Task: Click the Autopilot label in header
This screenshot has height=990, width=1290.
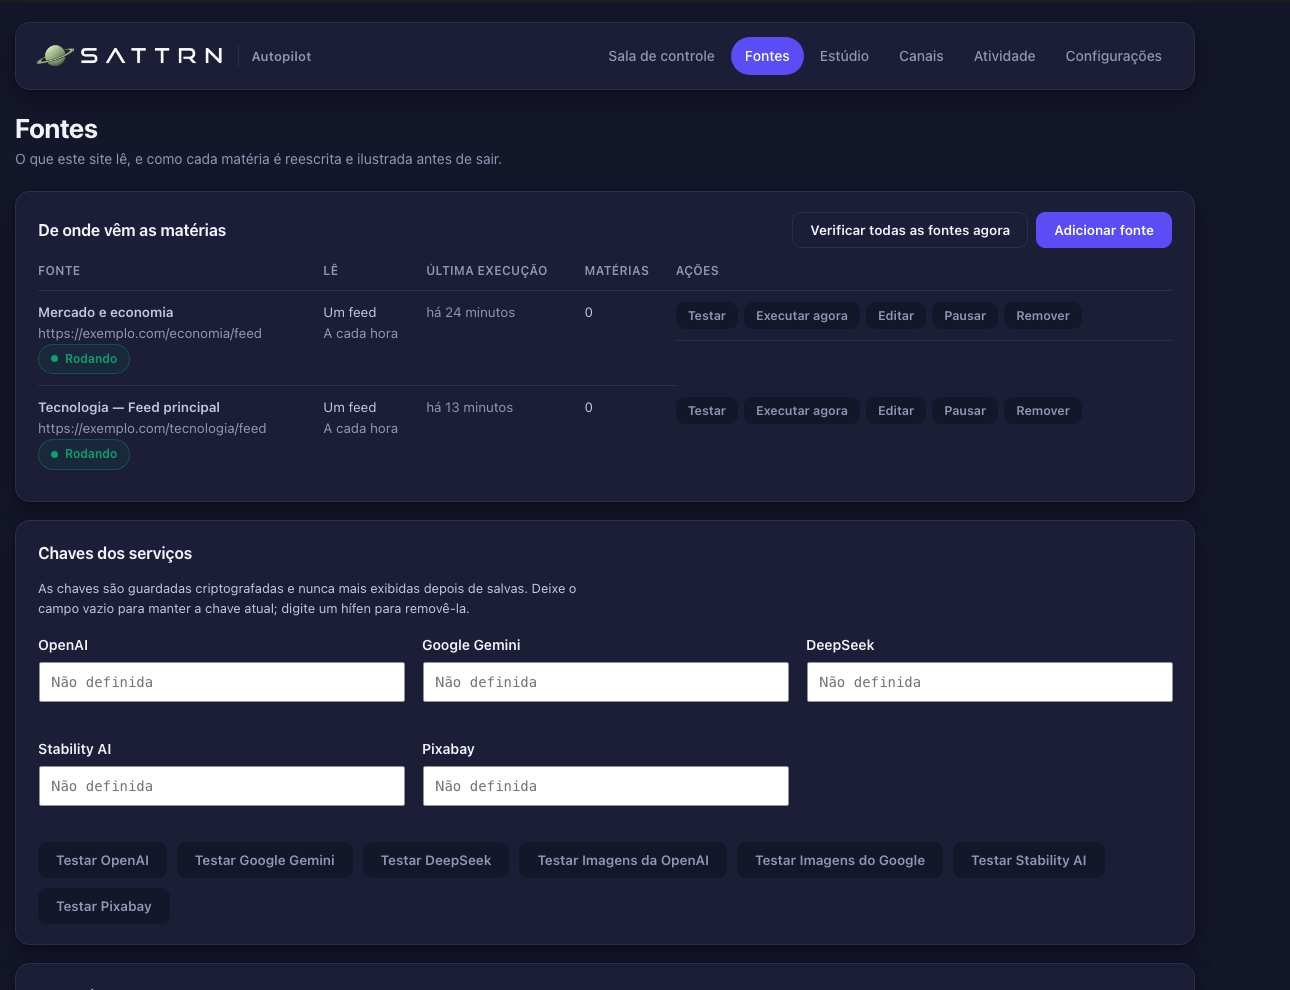Action: tap(281, 56)
